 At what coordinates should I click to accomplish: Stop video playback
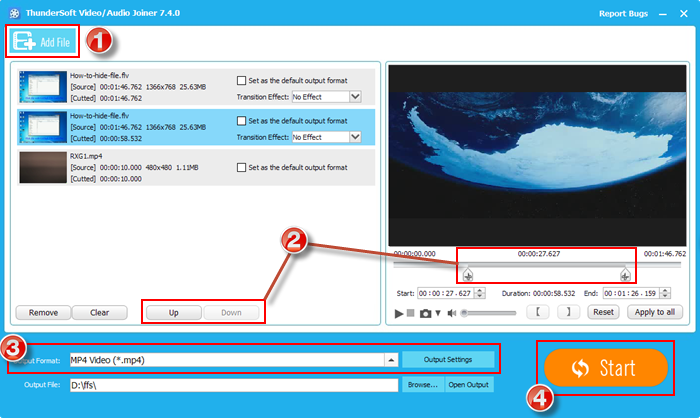click(412, 313)
